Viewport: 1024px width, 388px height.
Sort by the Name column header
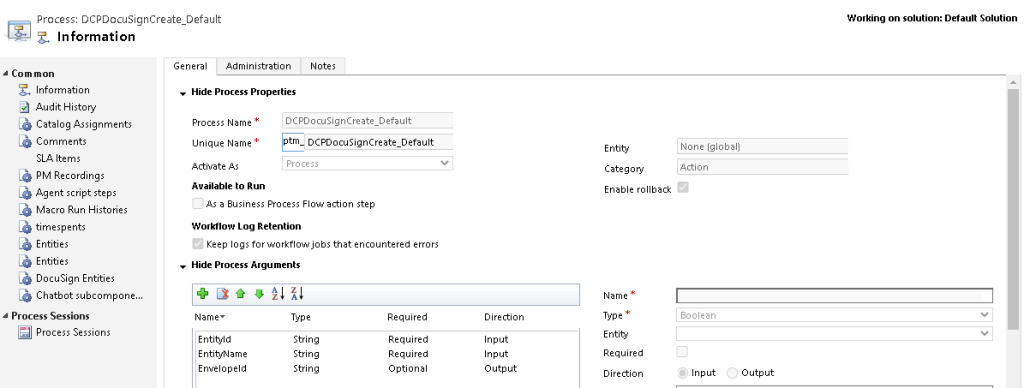(x=210, y=317)
